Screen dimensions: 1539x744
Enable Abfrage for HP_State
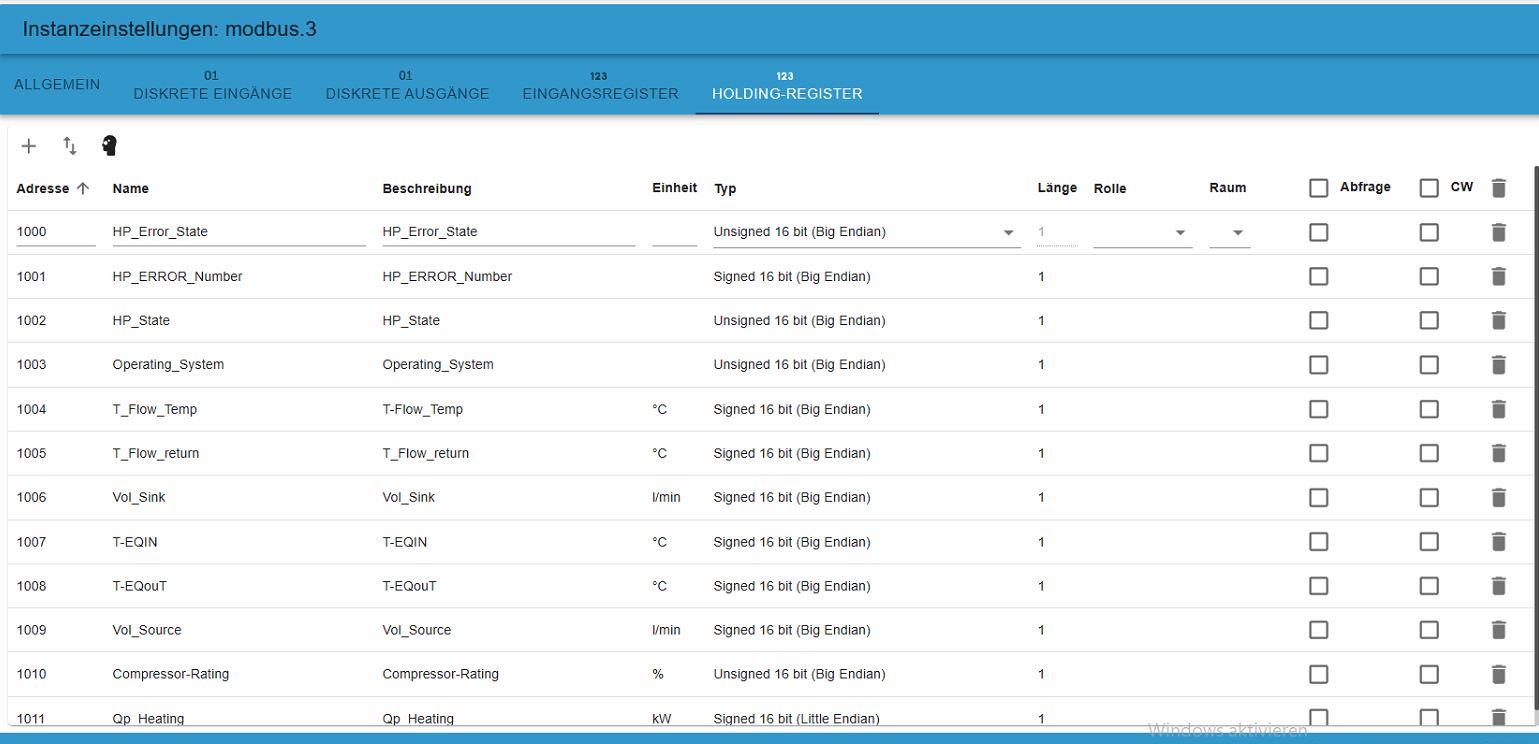click(1319, 320)
